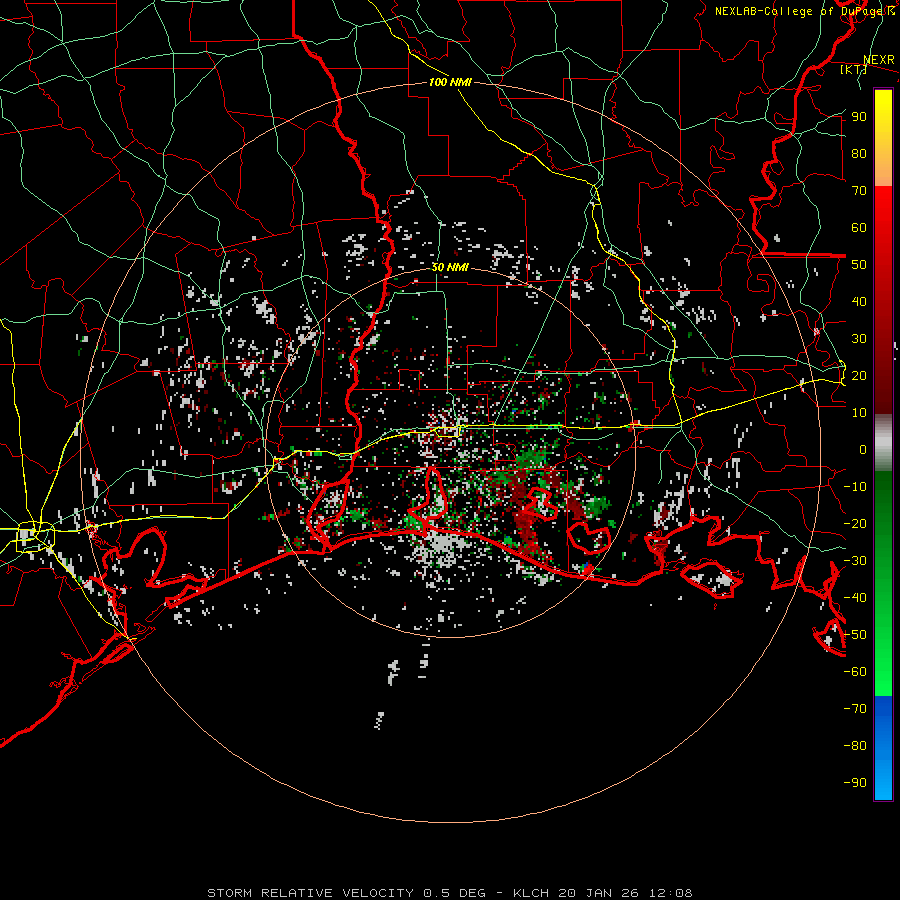Click the 10 label on velocity scale
The image size is (900, 900).
[x=859, y=413]
